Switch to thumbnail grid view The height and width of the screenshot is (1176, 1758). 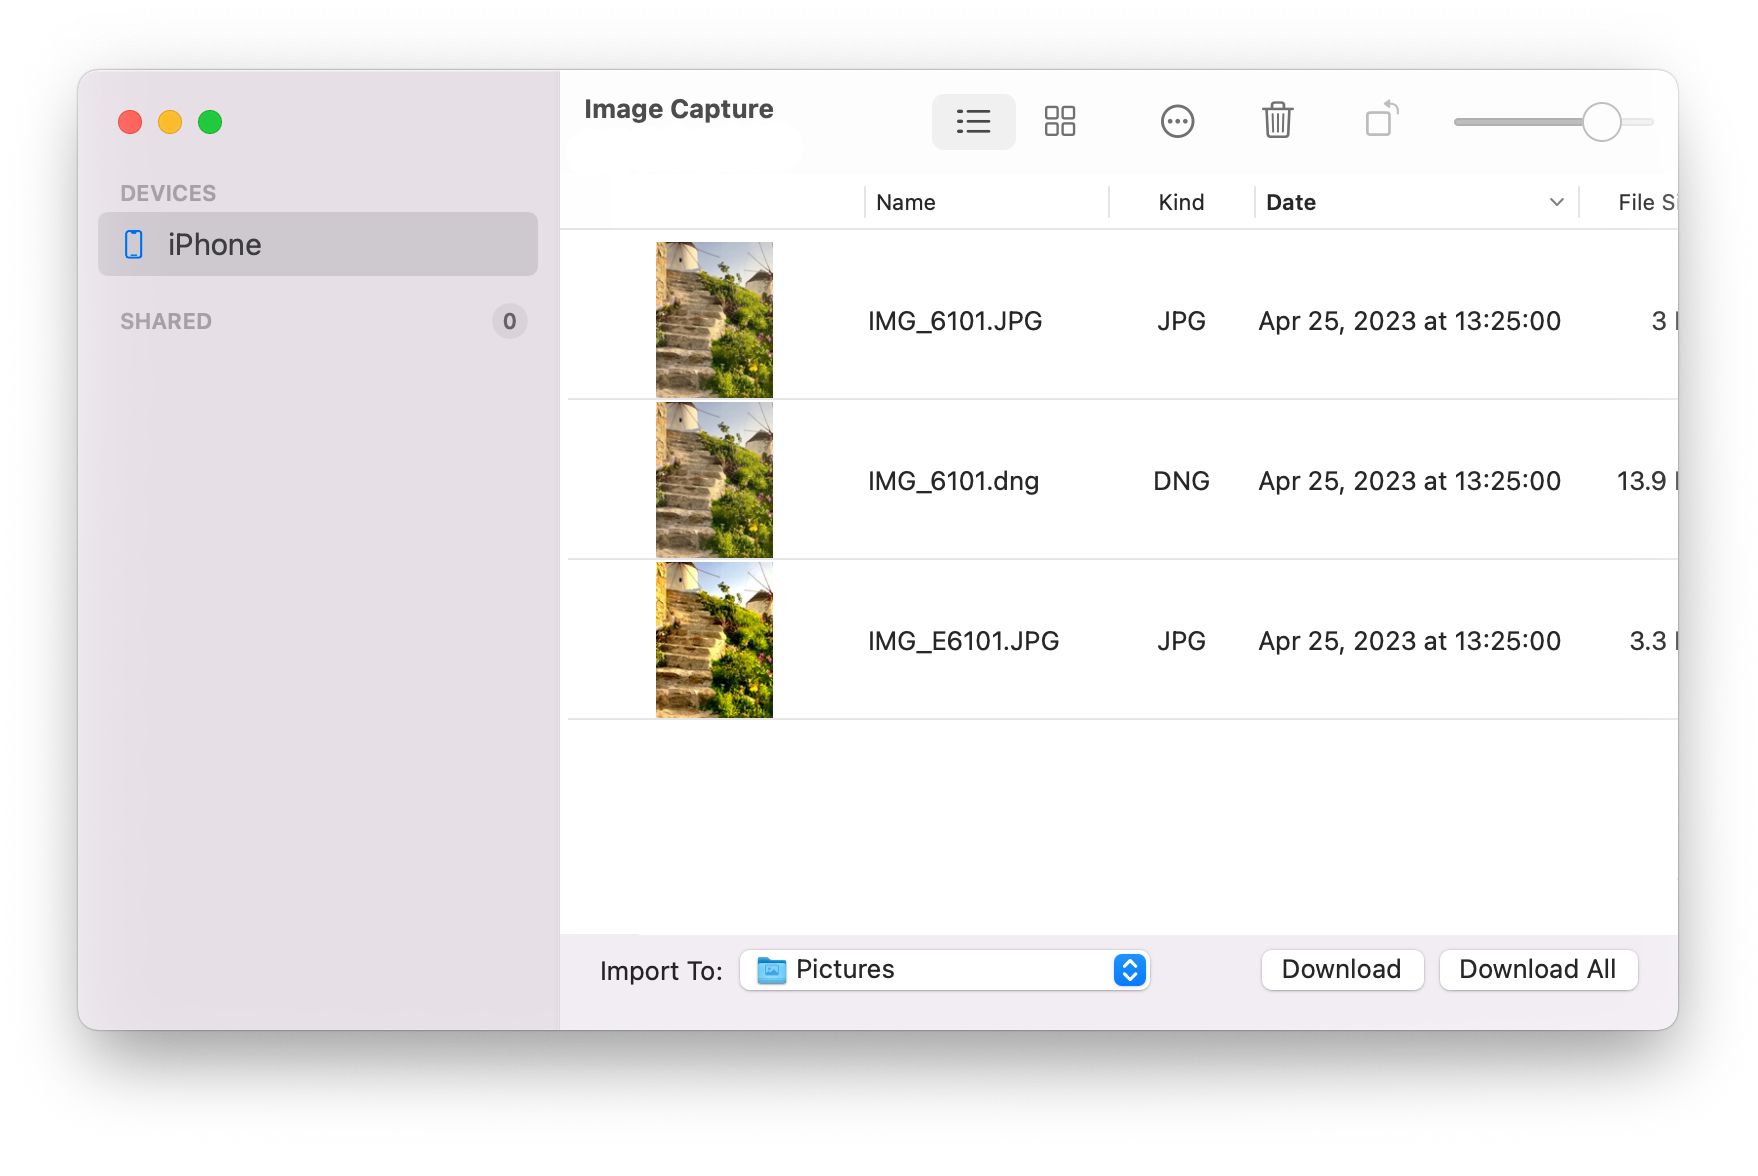pos(1060,121)
